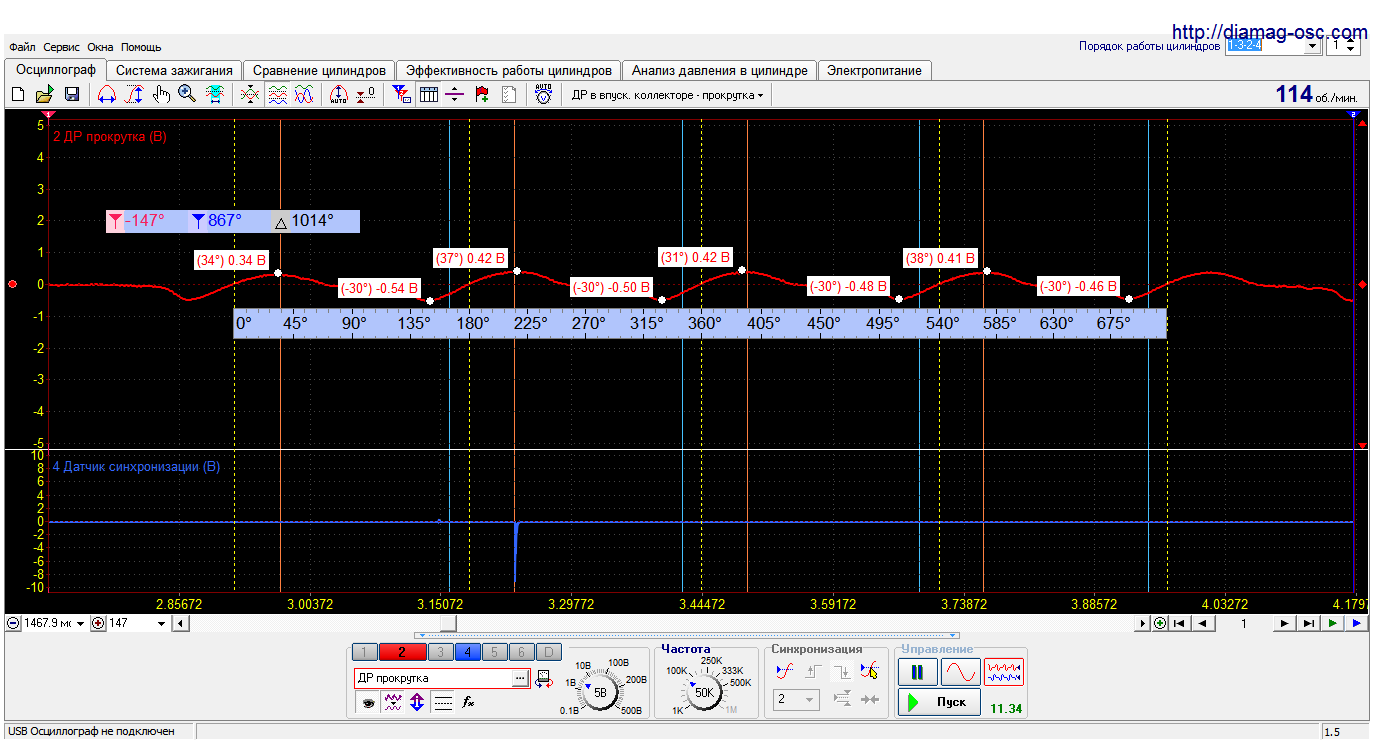Toggle channel 5 button
Screen dimensions: 1382x744
click(x=494, y=653)
